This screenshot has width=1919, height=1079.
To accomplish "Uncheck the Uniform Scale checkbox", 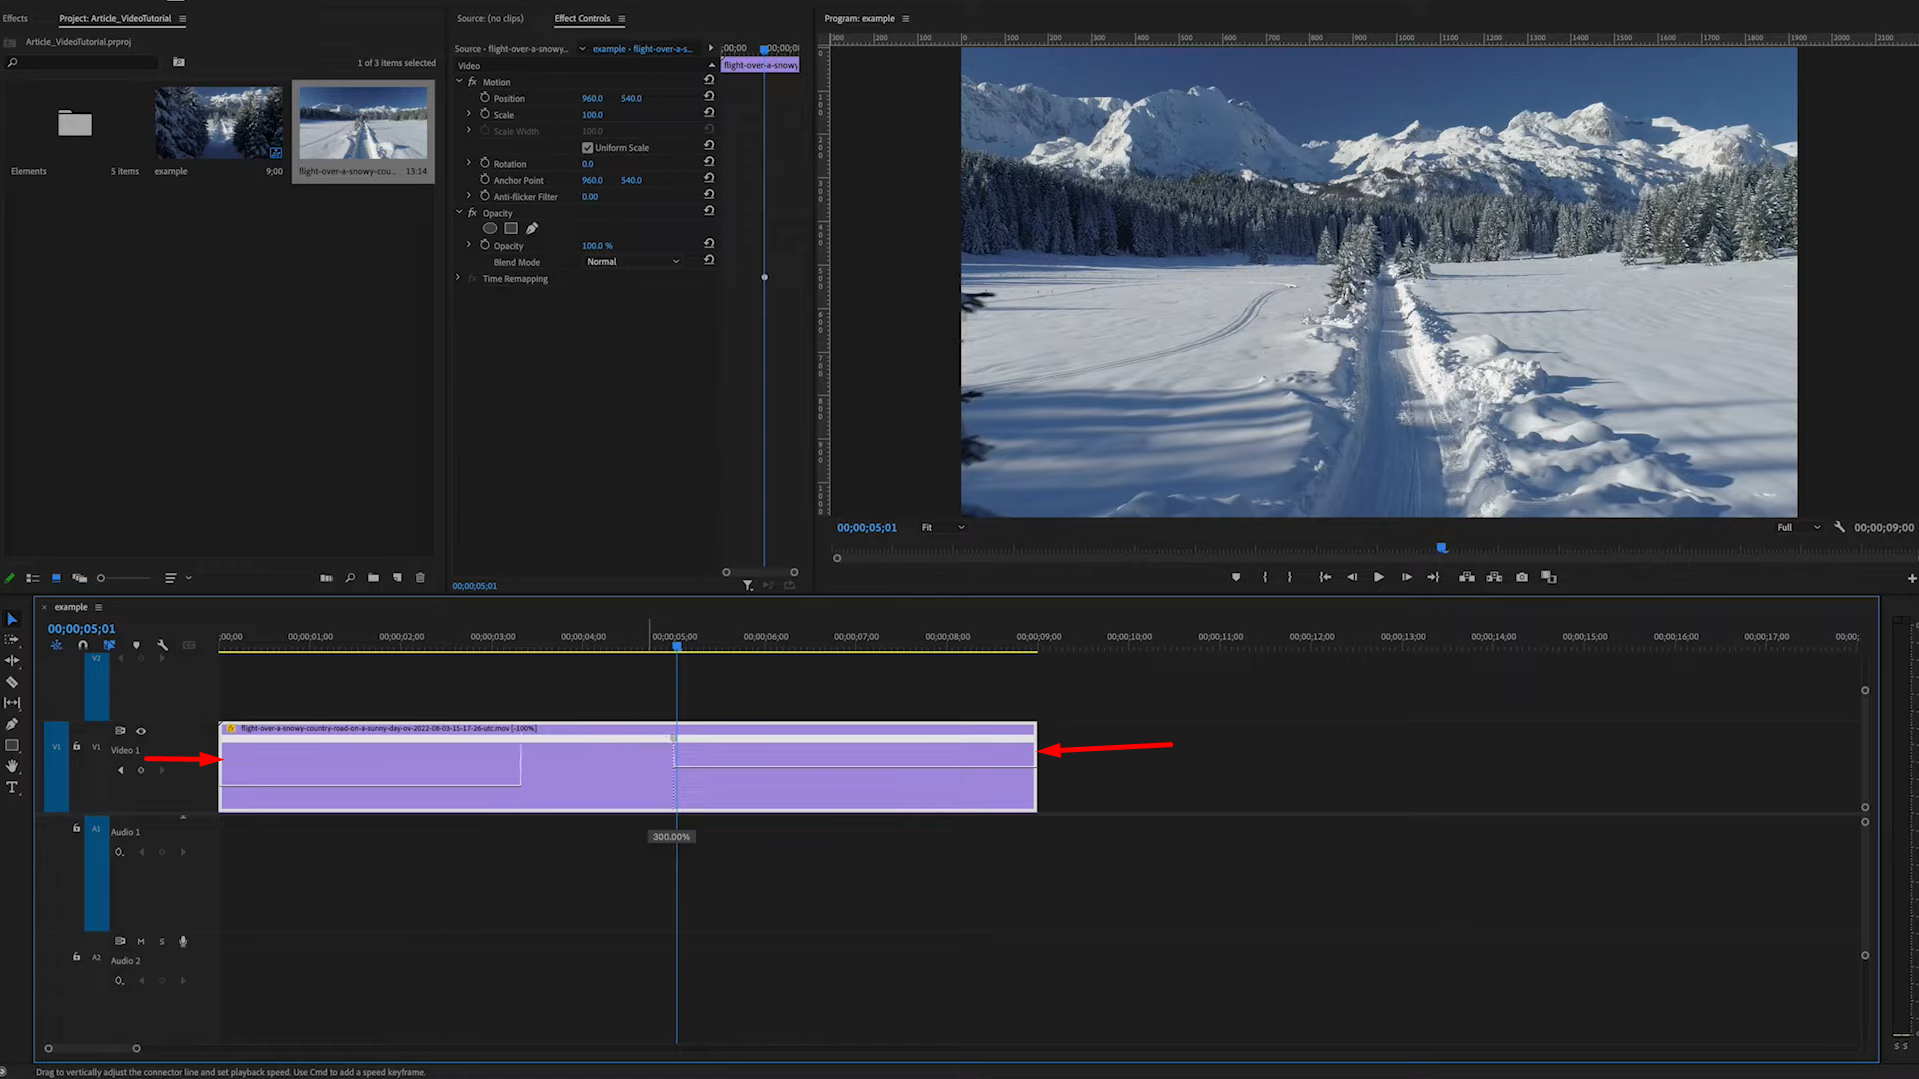I will (588, 147).
